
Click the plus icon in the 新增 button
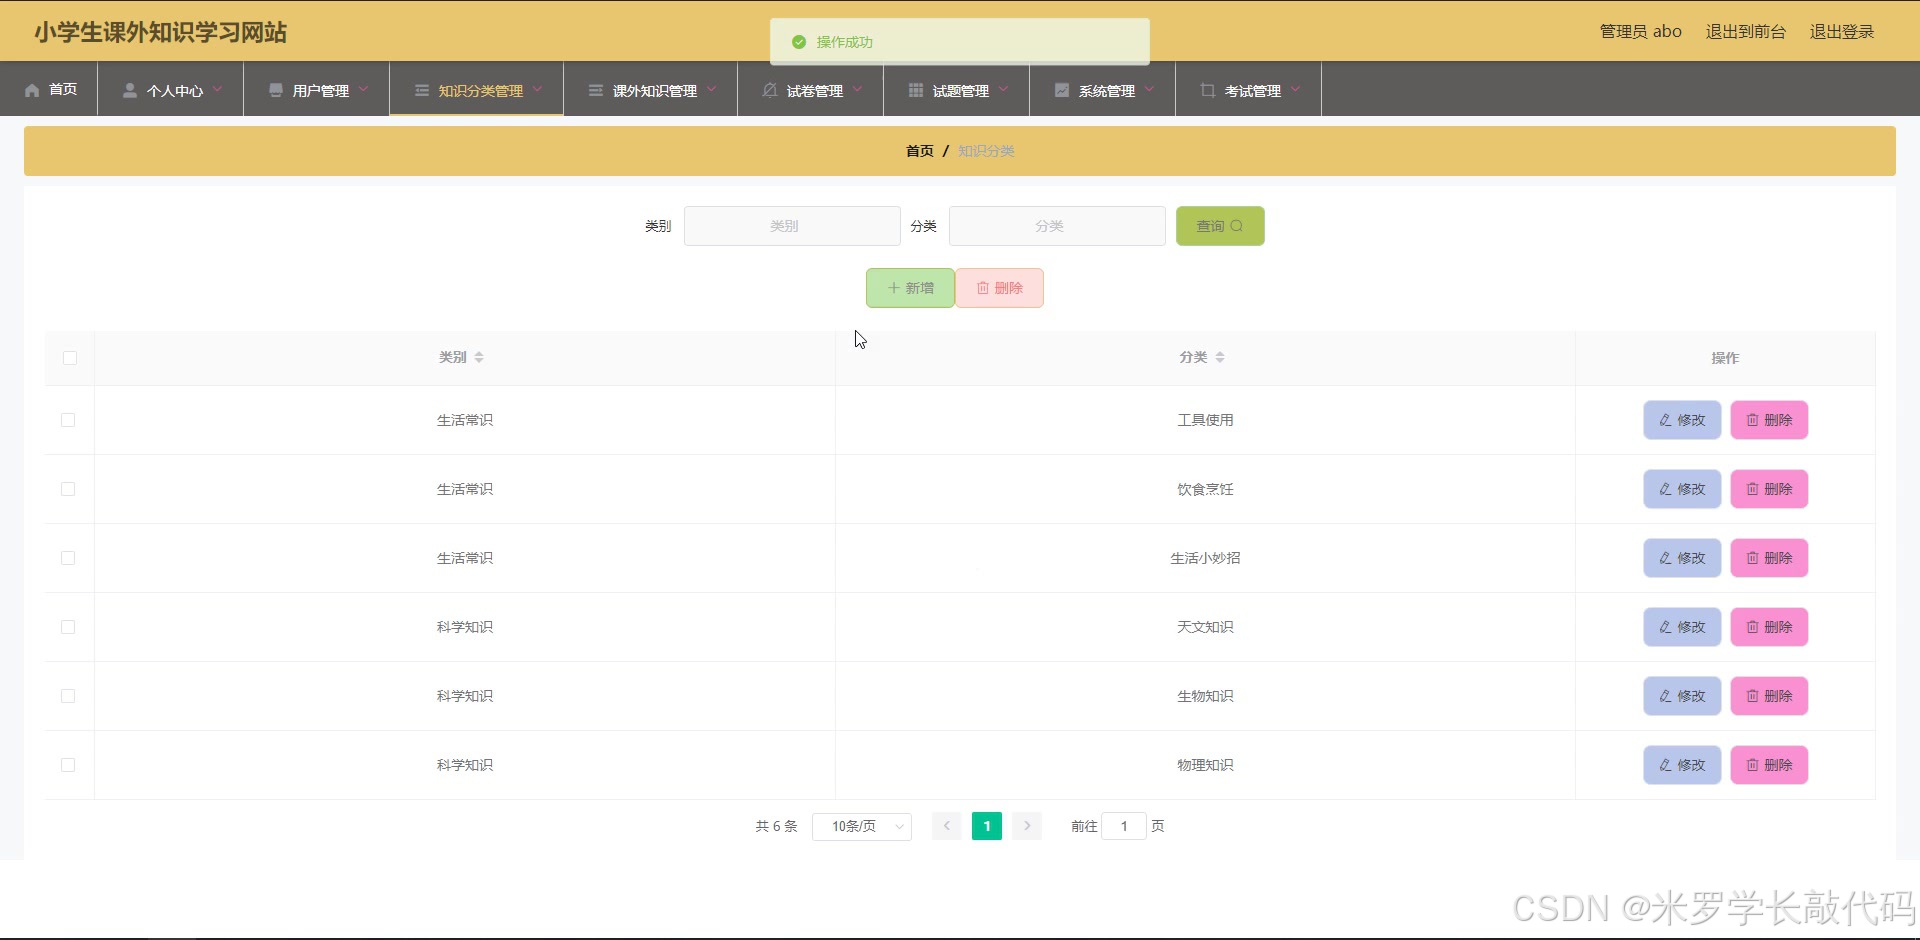pos(894,288)
